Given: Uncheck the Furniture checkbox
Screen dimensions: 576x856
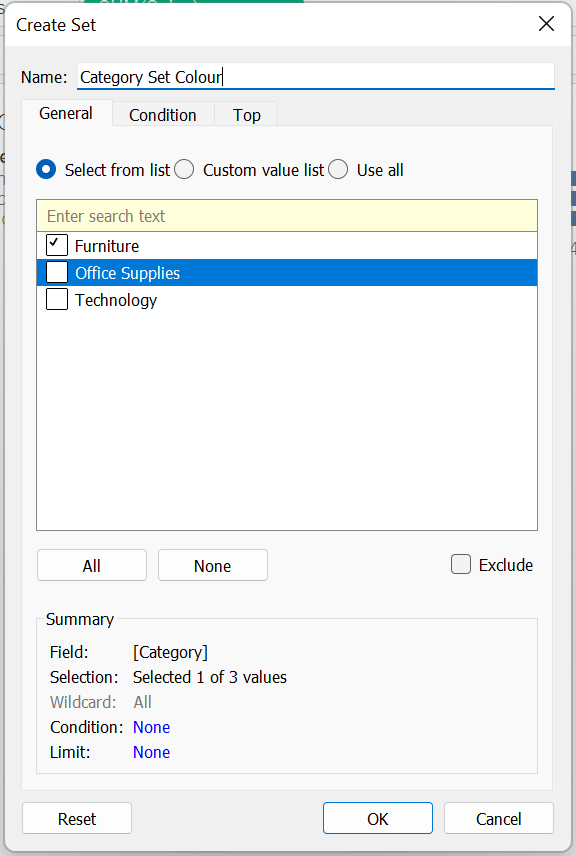Looking at the screenshot, I should pos(57,246).
